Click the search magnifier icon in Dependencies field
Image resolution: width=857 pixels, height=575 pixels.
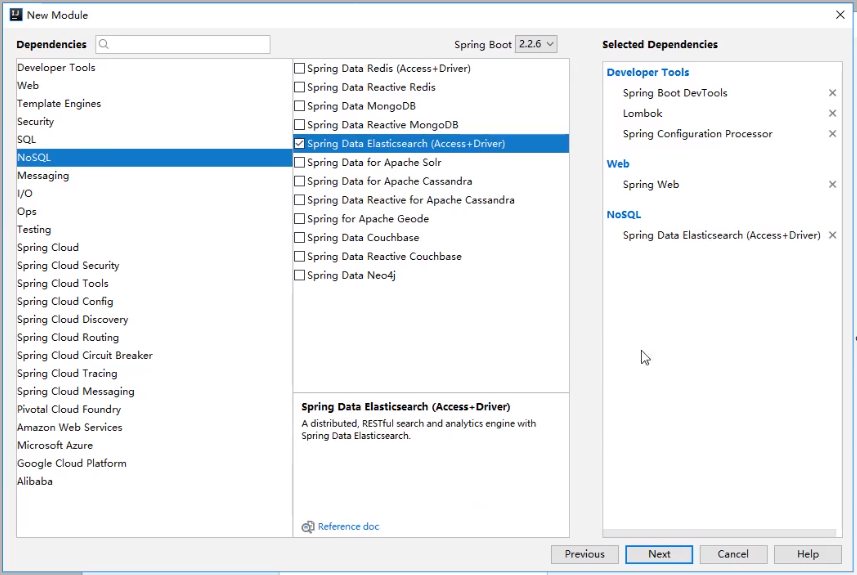(105, 45)
